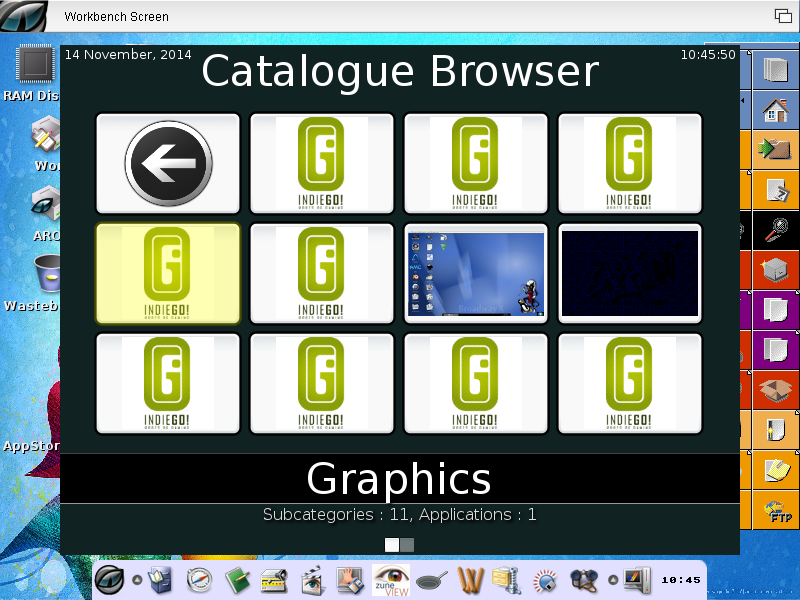Open the IndieGo tile directly above the dark navy thumbnail

pos(630,163)
